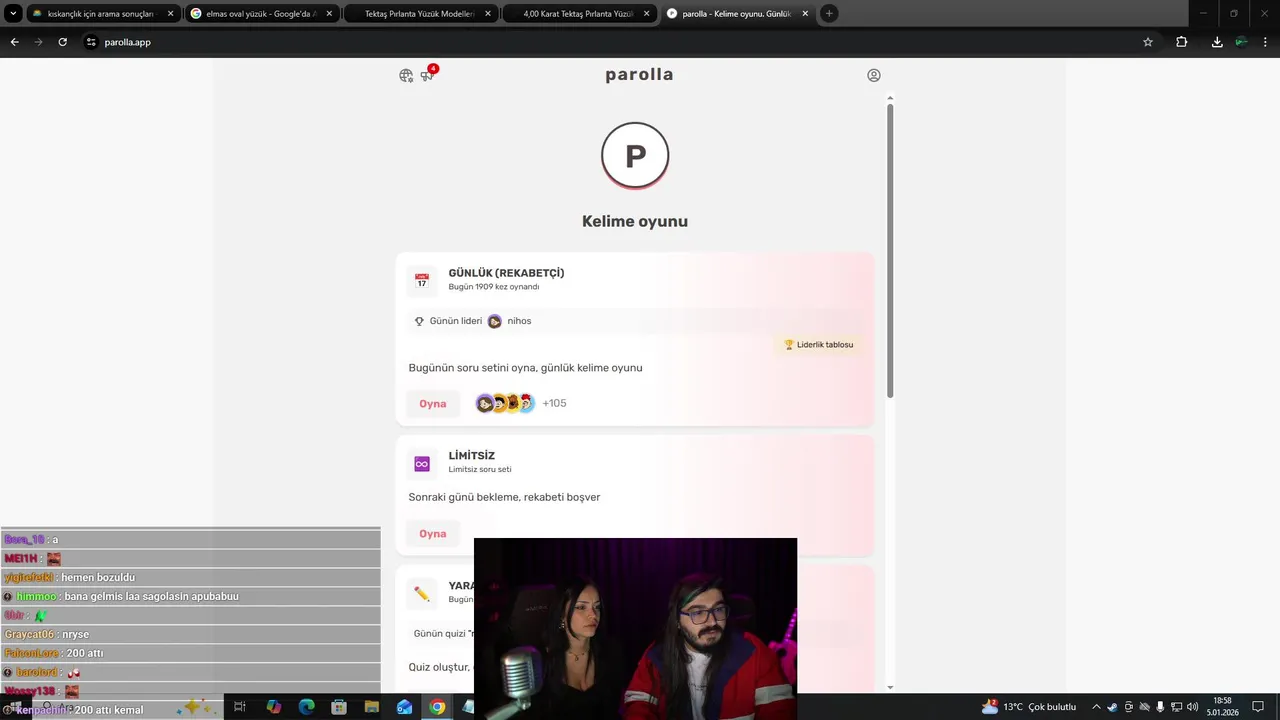Screen dimensions: 1280x720
Task: Click the microphone tray icon
Action: pyautogui.click(x=1160, y=707)
